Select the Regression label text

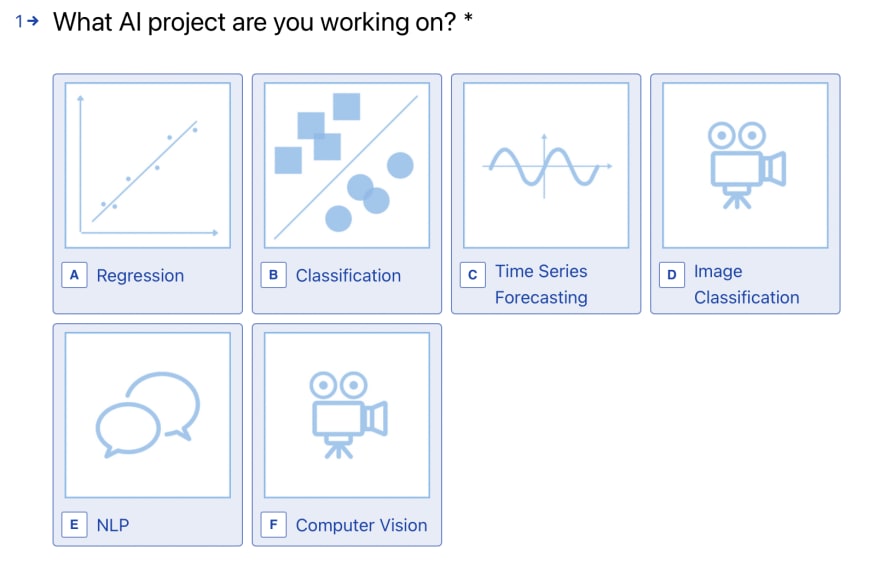(x=140, y=276)
